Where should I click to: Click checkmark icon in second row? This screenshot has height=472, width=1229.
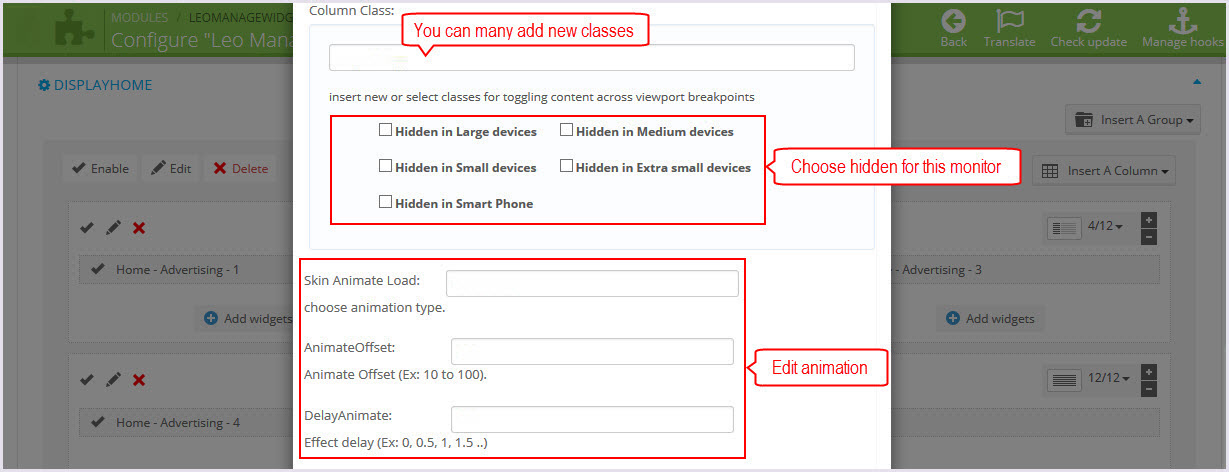(87, 380)
